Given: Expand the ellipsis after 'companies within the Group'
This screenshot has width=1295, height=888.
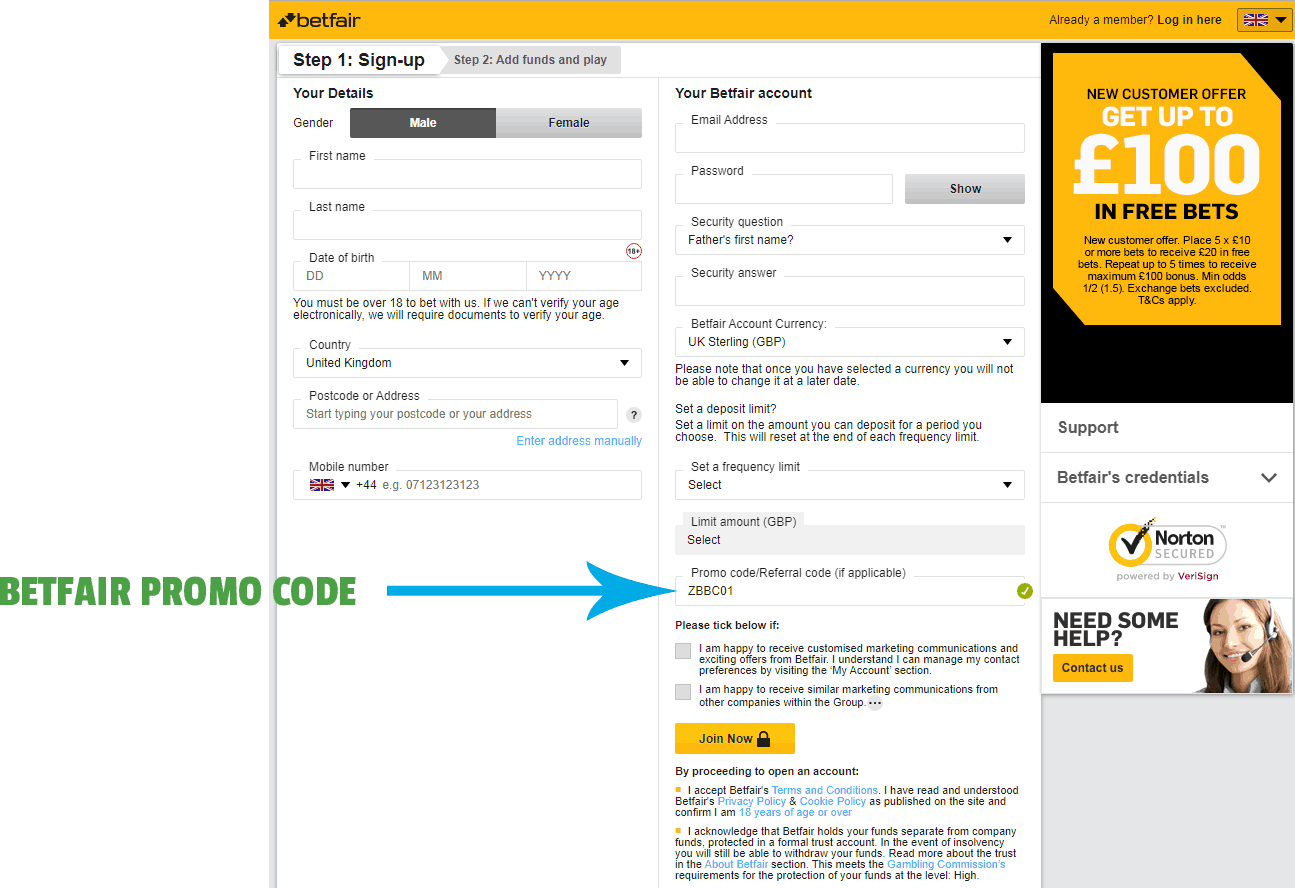Looking at the screenshot, I should coord(875,703).
